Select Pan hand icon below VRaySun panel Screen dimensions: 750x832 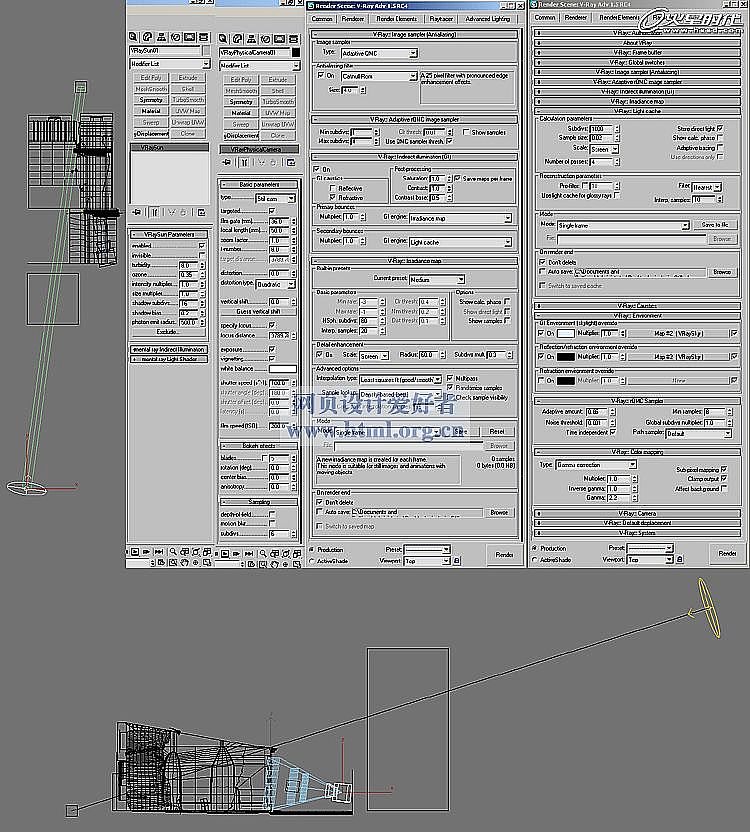click(184, 562)
